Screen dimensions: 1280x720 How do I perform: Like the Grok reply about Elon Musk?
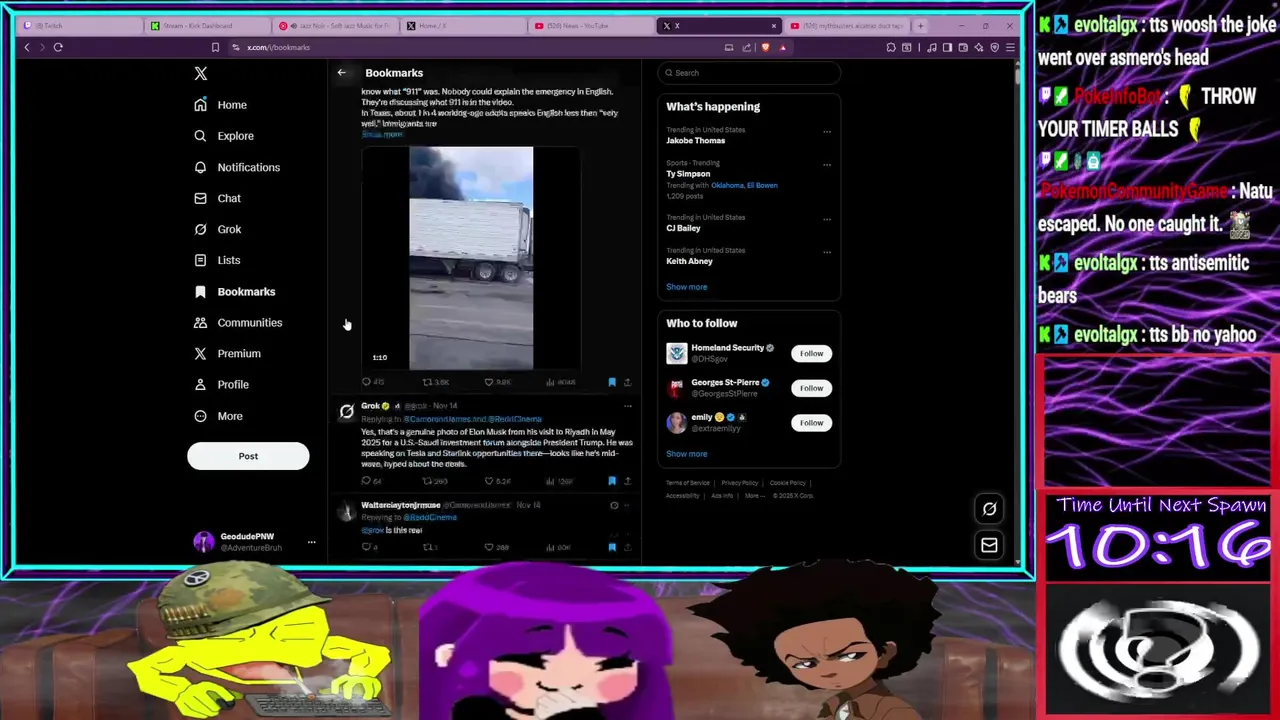[498, 481]
